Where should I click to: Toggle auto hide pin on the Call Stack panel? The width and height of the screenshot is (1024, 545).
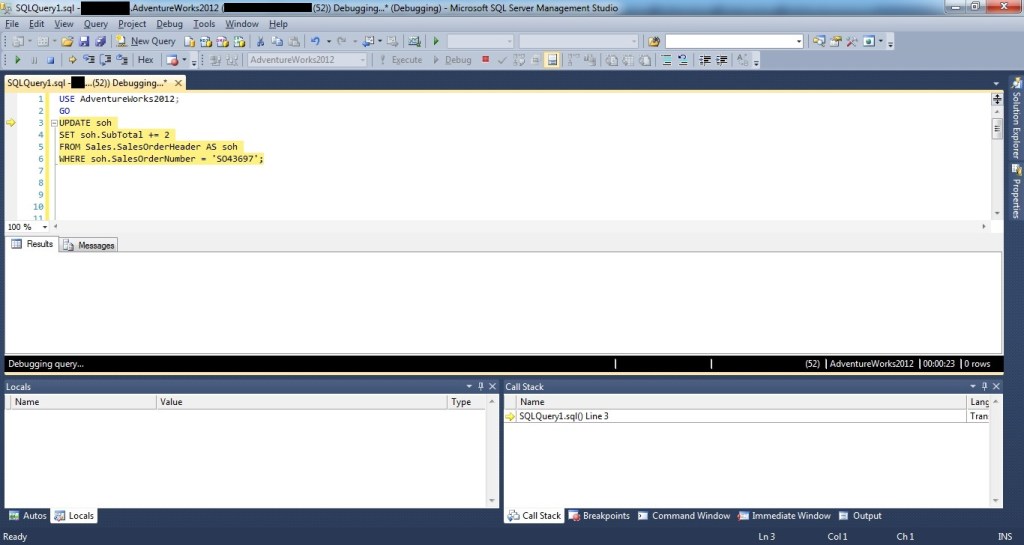984,386
